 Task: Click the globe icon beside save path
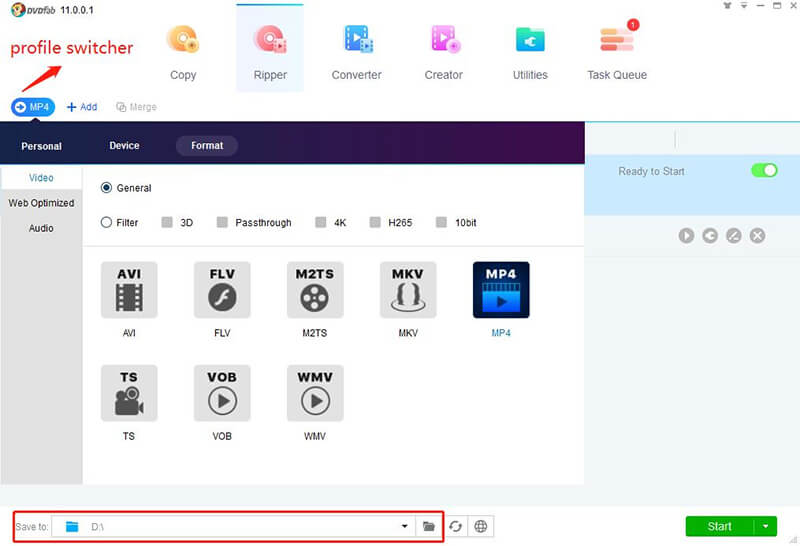(x=481, y=526)
